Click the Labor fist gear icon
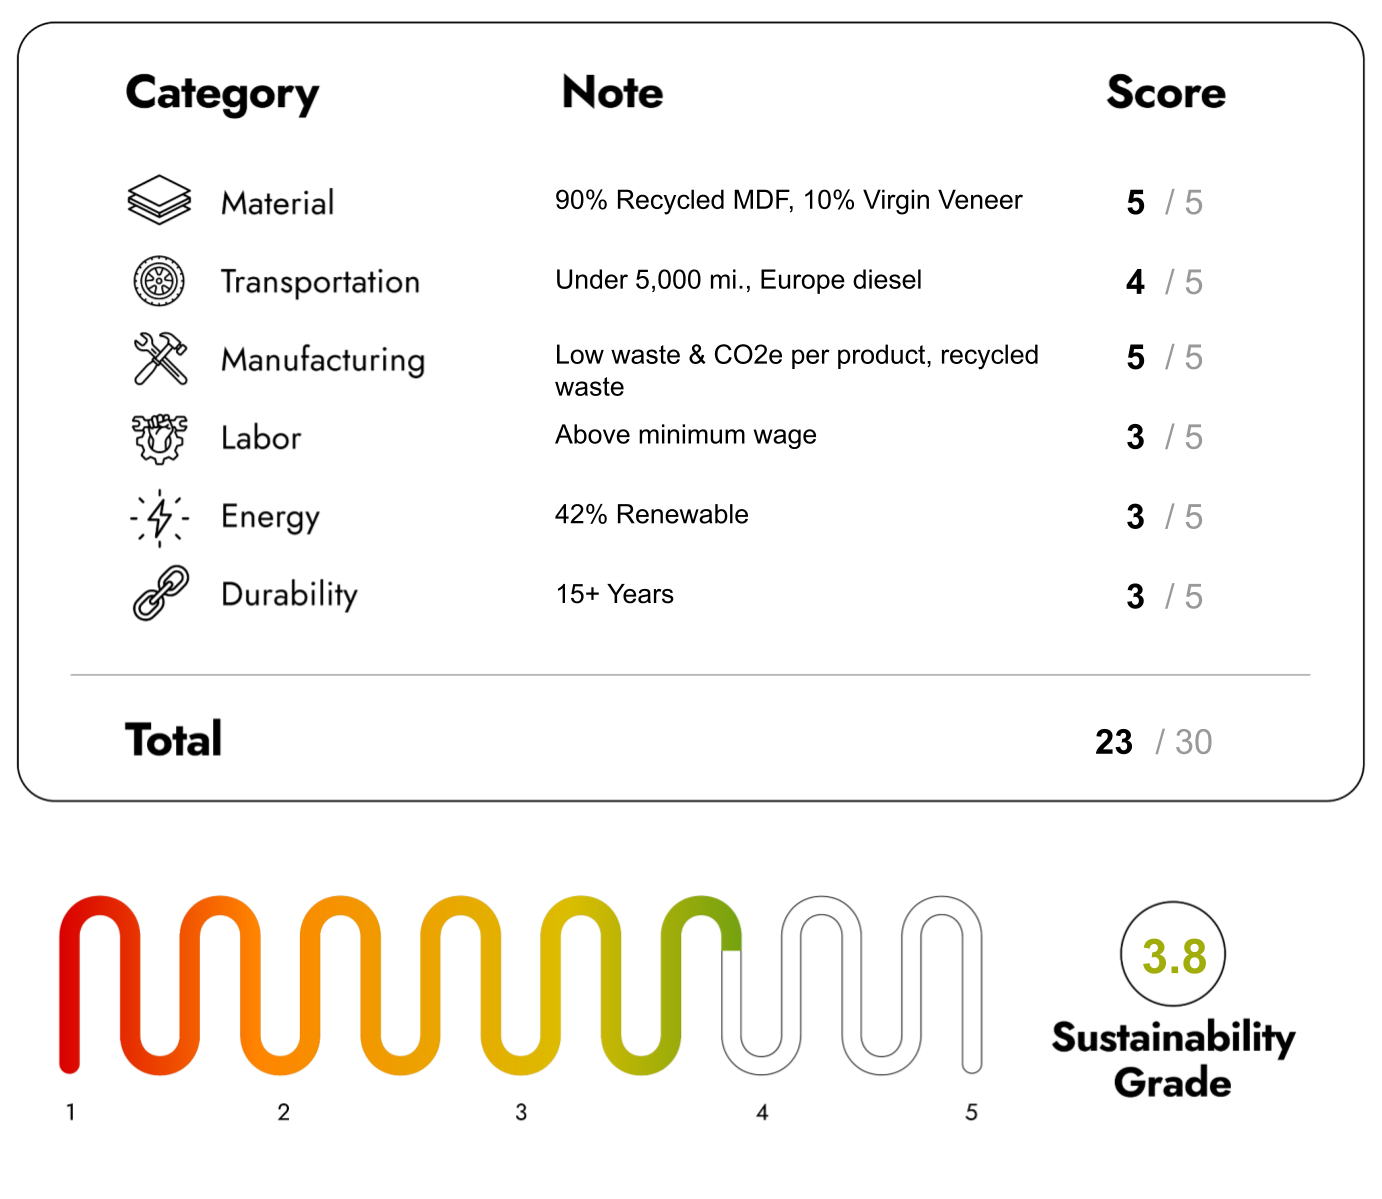This screenshot has width=1382, height=1199. 159,438
